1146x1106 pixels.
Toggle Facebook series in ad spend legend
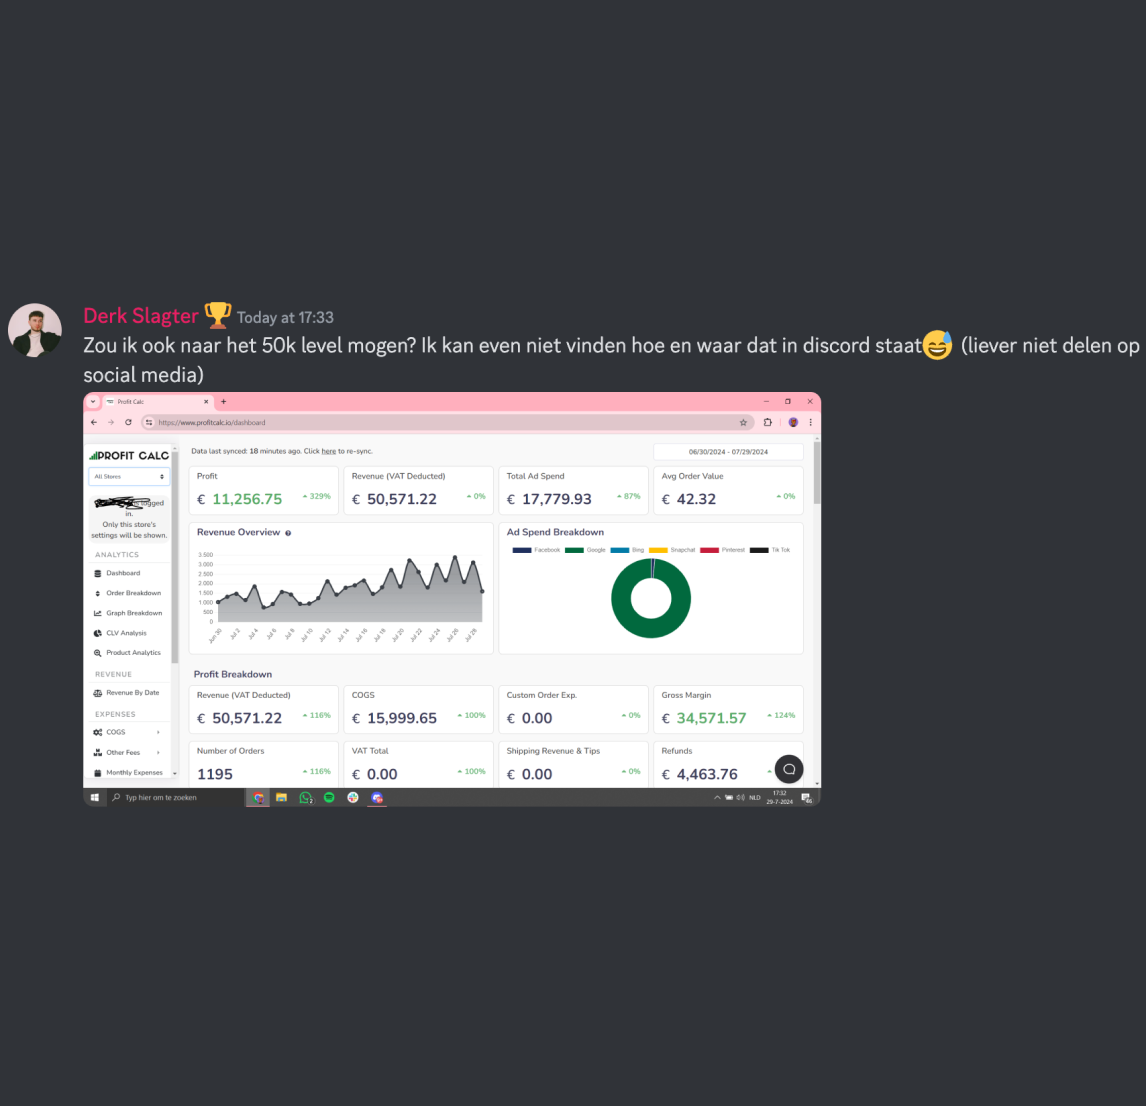point(536,550)
